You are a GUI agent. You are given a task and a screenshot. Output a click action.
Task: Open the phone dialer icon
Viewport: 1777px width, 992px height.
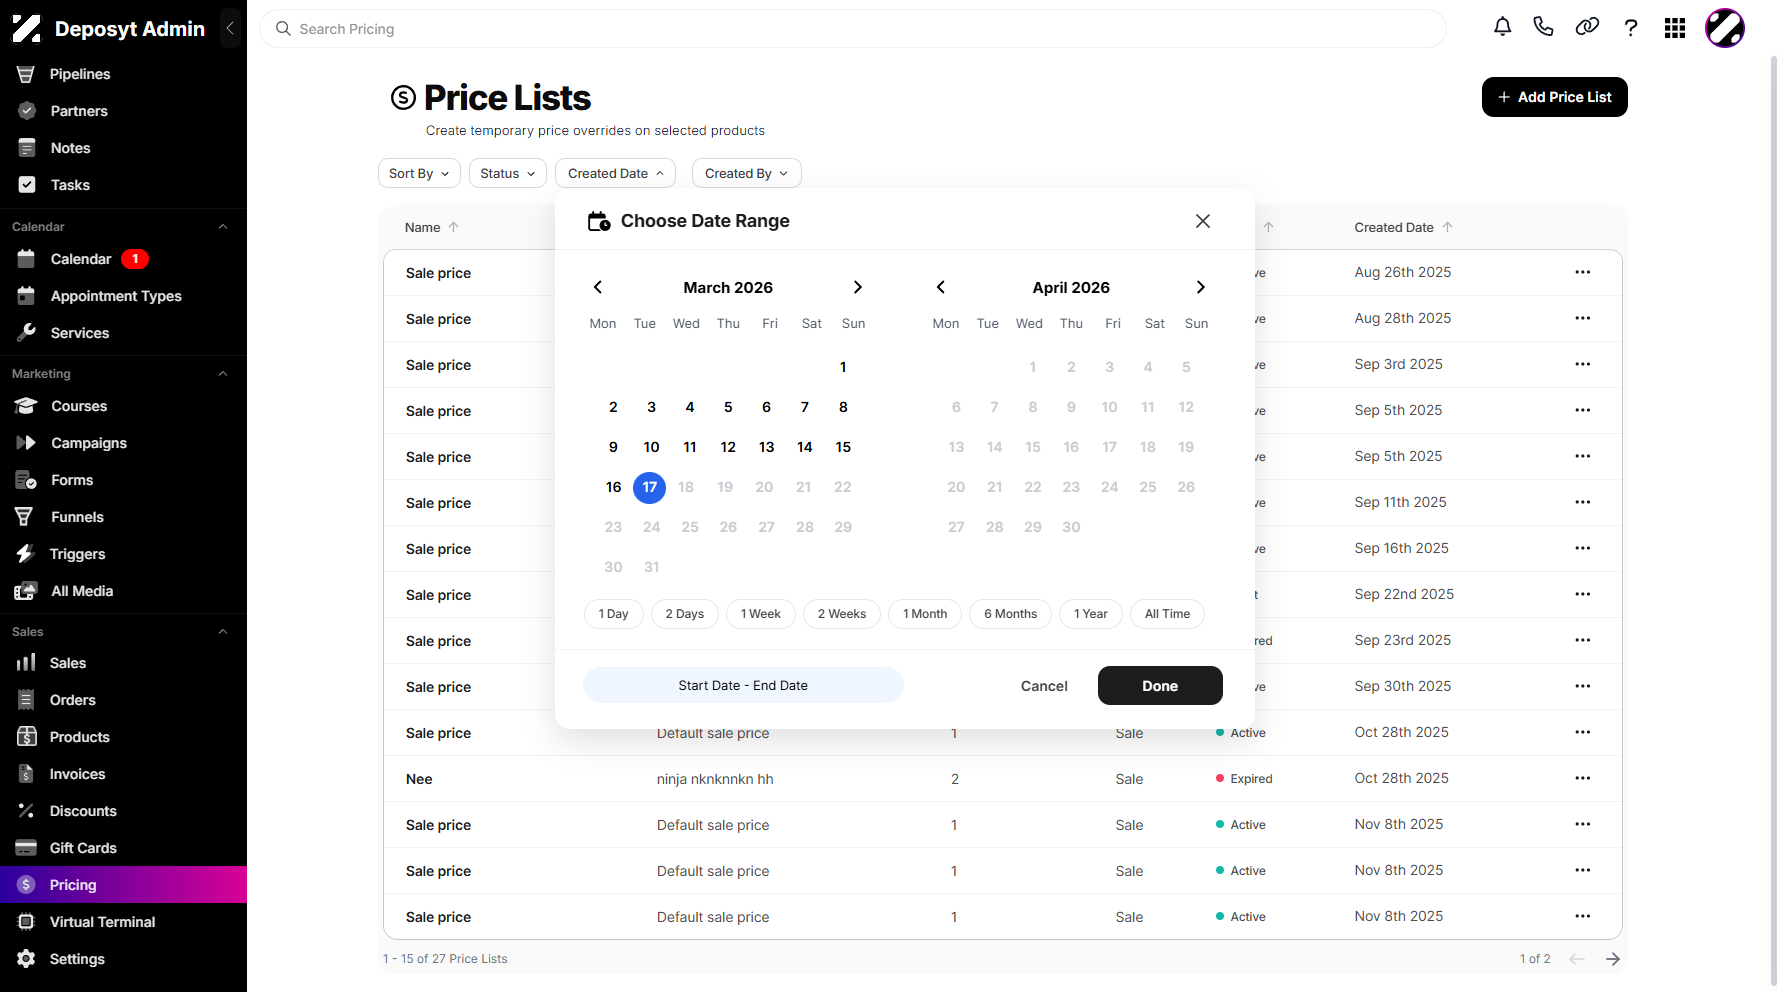[1543, 27]
